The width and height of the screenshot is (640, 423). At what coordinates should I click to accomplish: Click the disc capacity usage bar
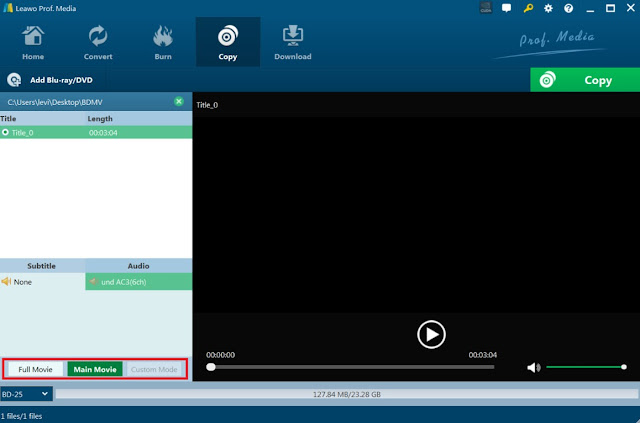(x=347, y=394)
